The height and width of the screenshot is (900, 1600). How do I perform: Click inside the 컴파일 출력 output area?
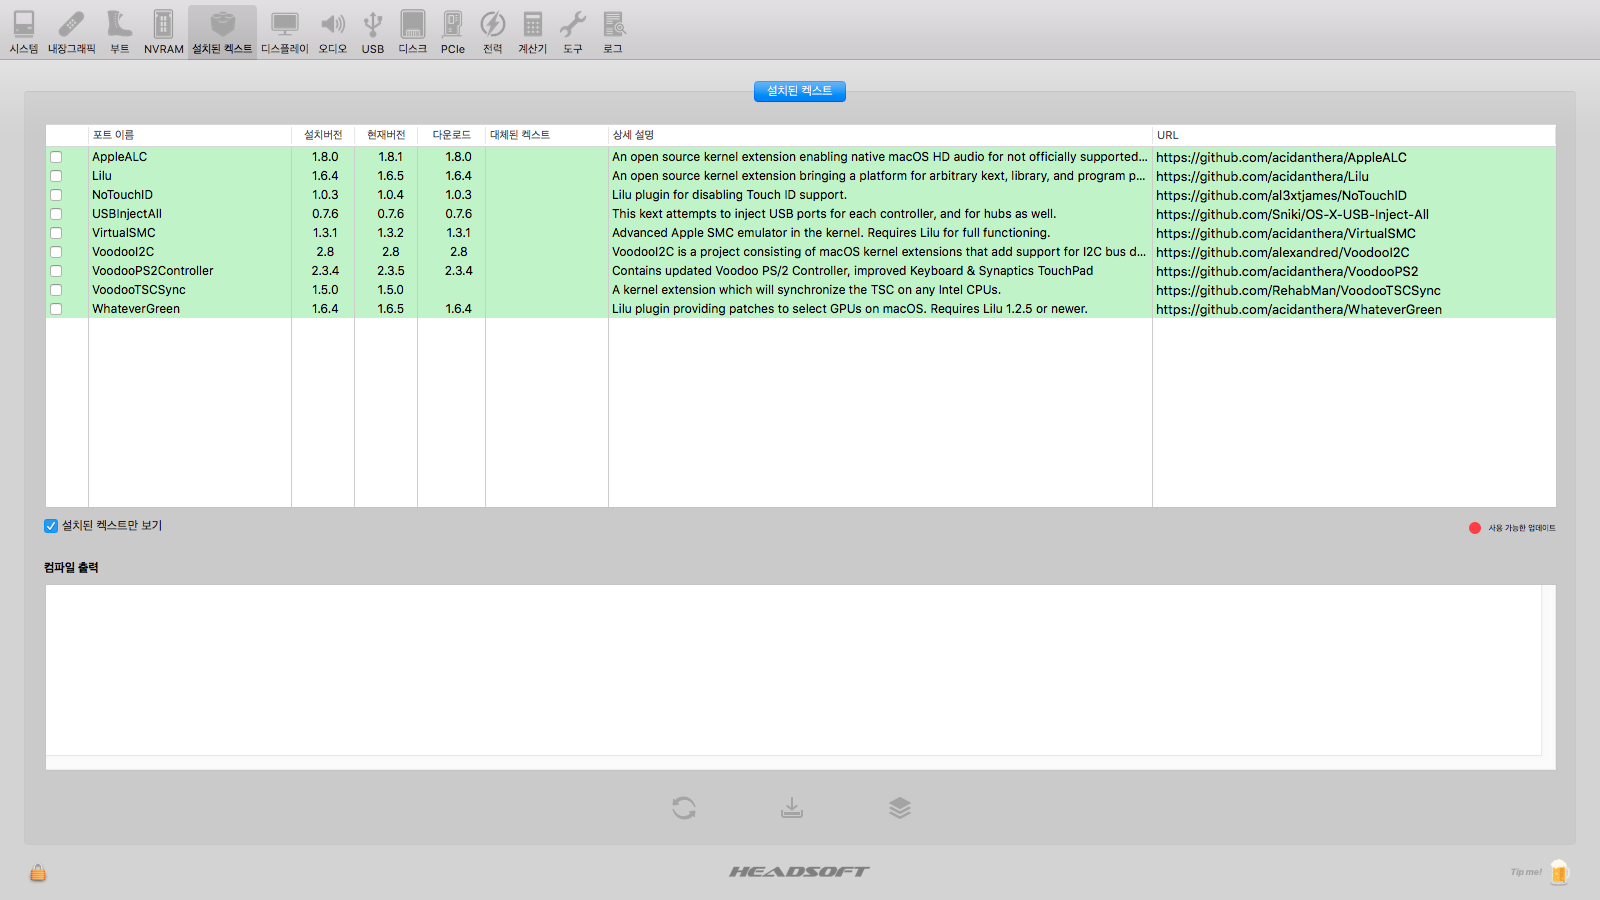[793, 670]
